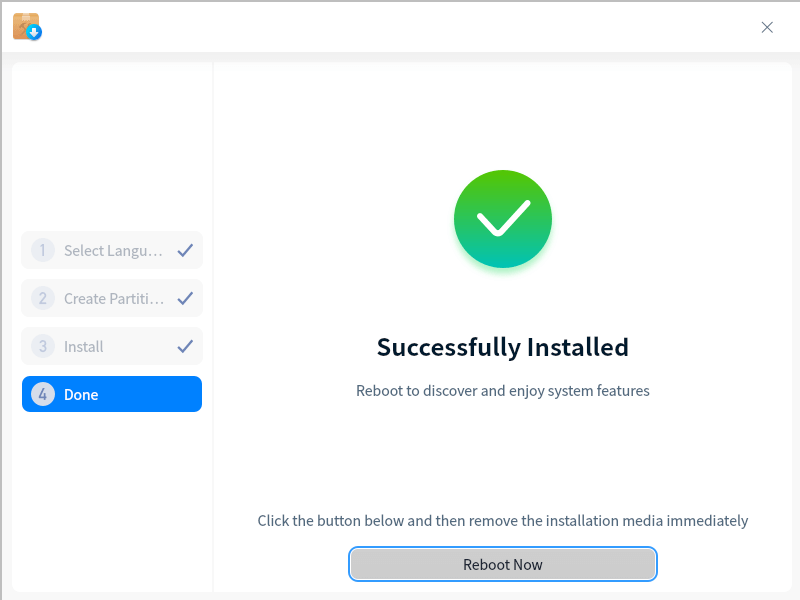Screen dimensions: 800x600
Task: Click the reboot to discover features text
Action: coord(503,390)
